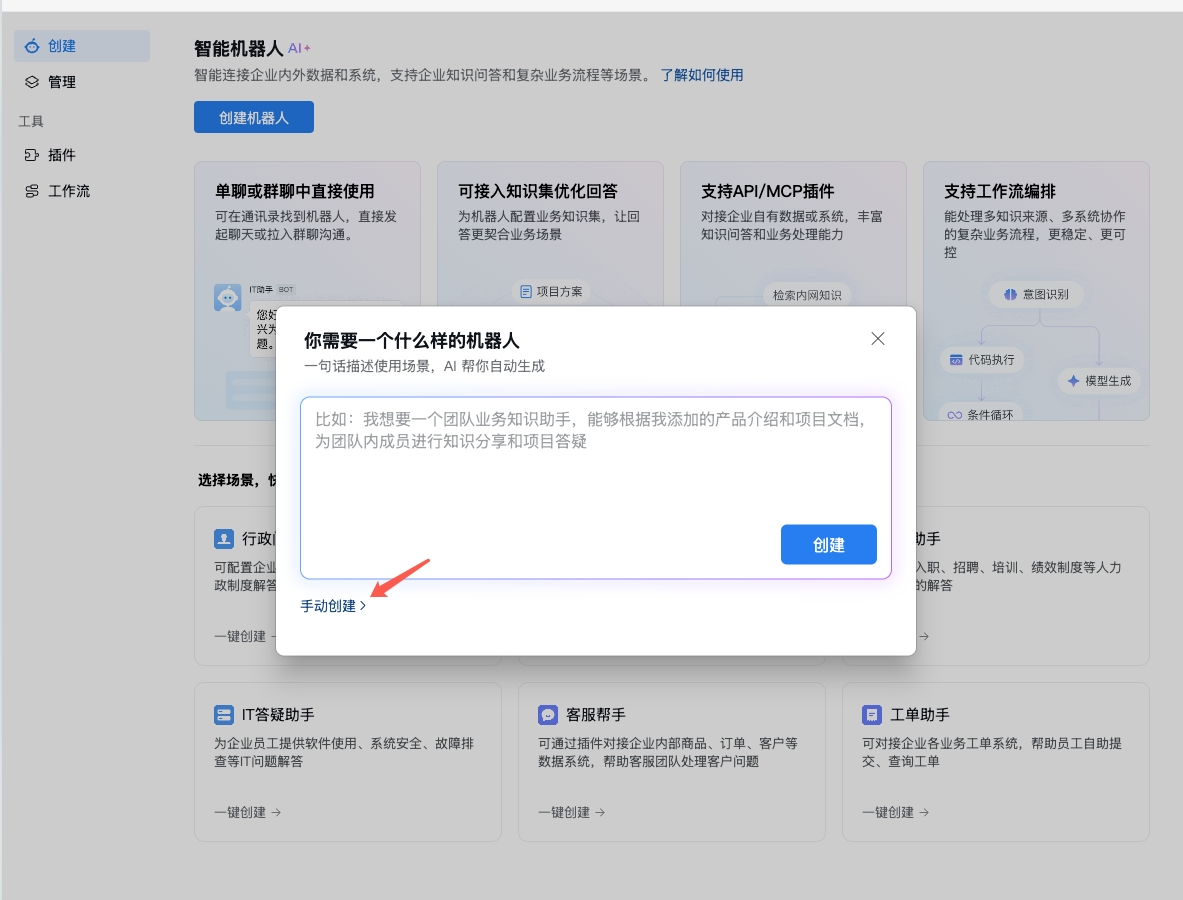Screen dimensions: 1183x900
Task: Click the 工单助手 title text
Action: coord(920,714)
